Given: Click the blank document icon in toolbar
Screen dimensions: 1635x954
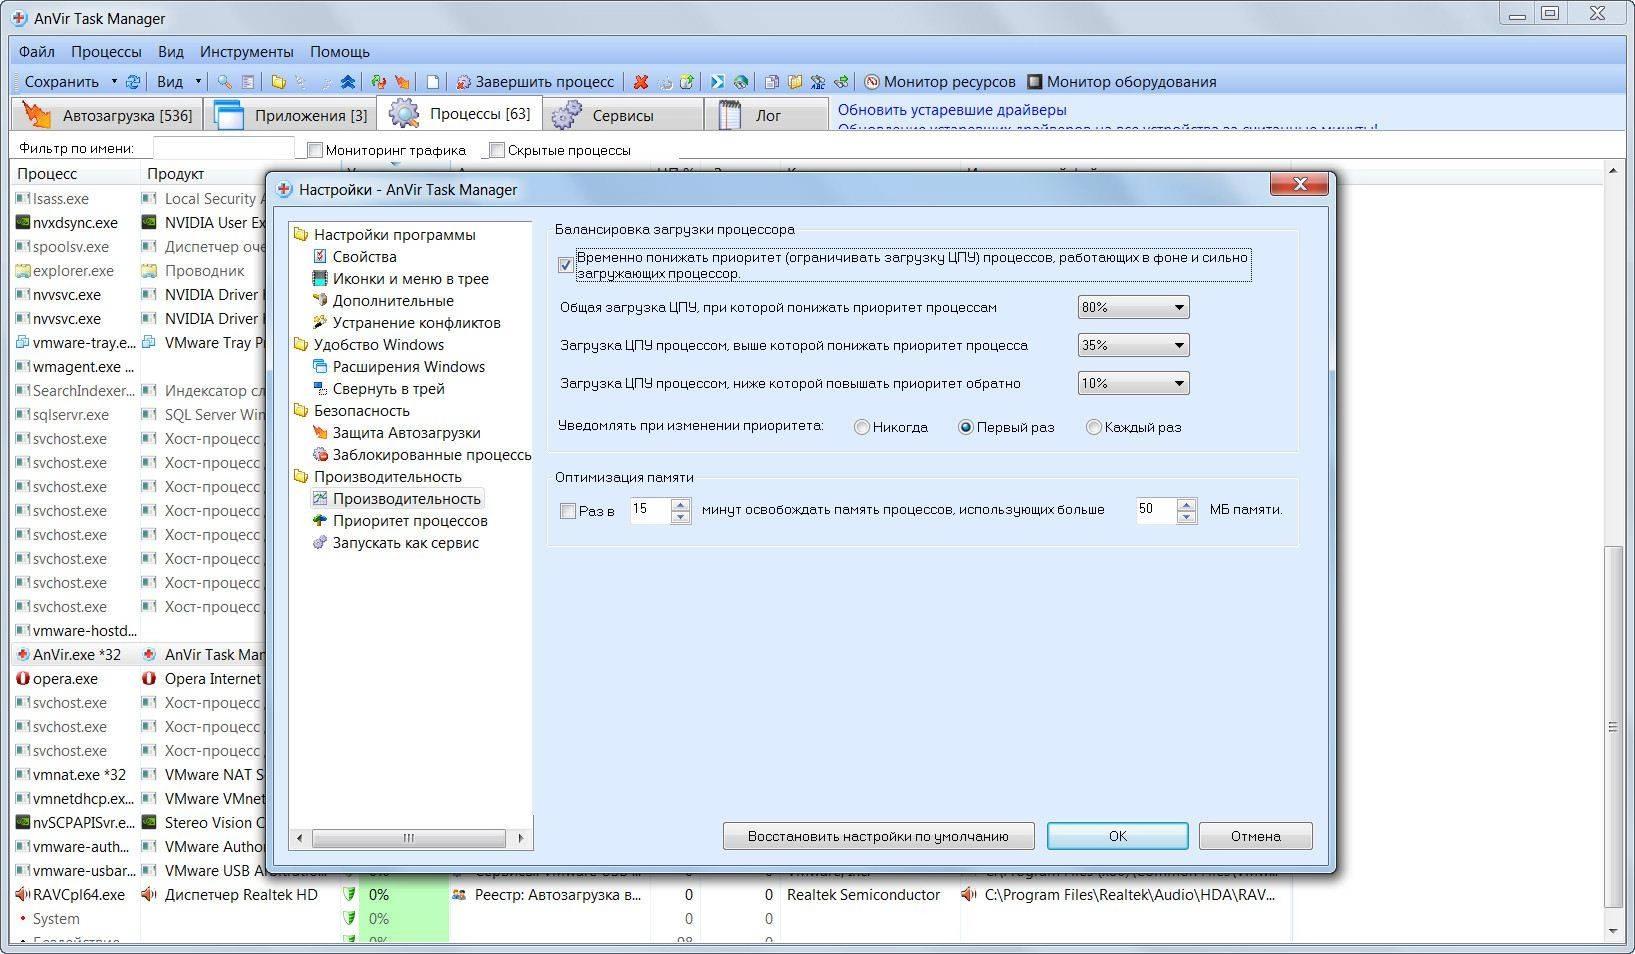Looking at the screenshot, I should pyautogui.click(x=433, y=82).
